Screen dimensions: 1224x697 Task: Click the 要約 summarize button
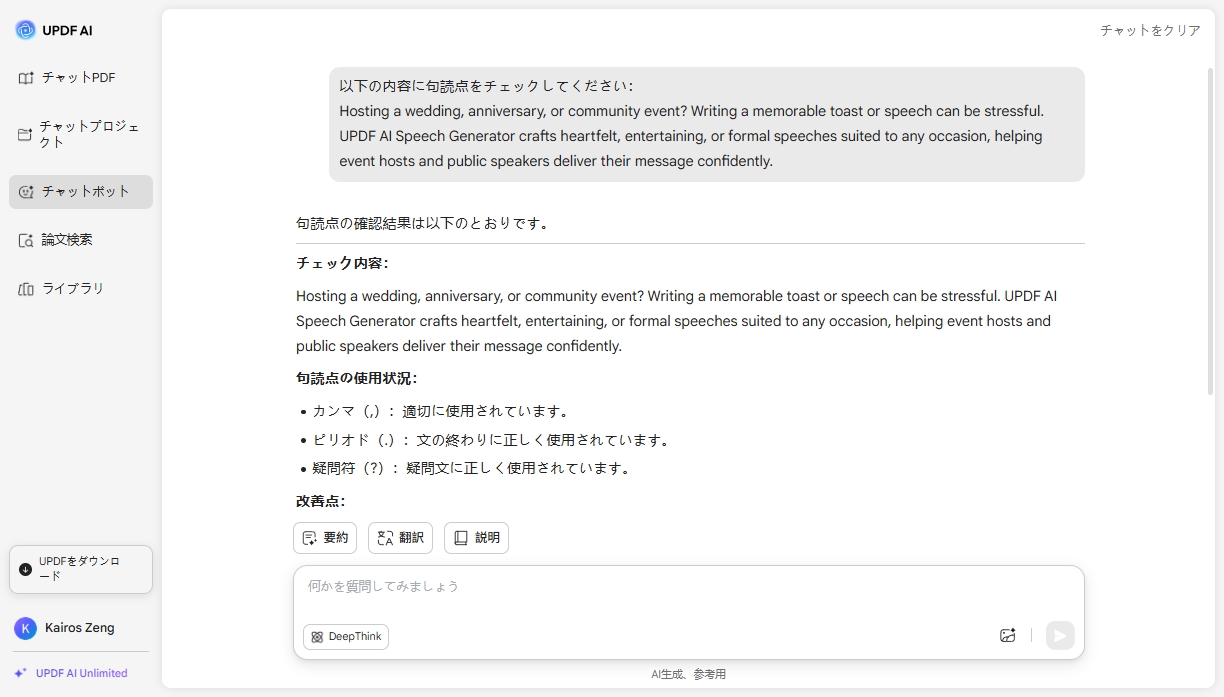325,538
